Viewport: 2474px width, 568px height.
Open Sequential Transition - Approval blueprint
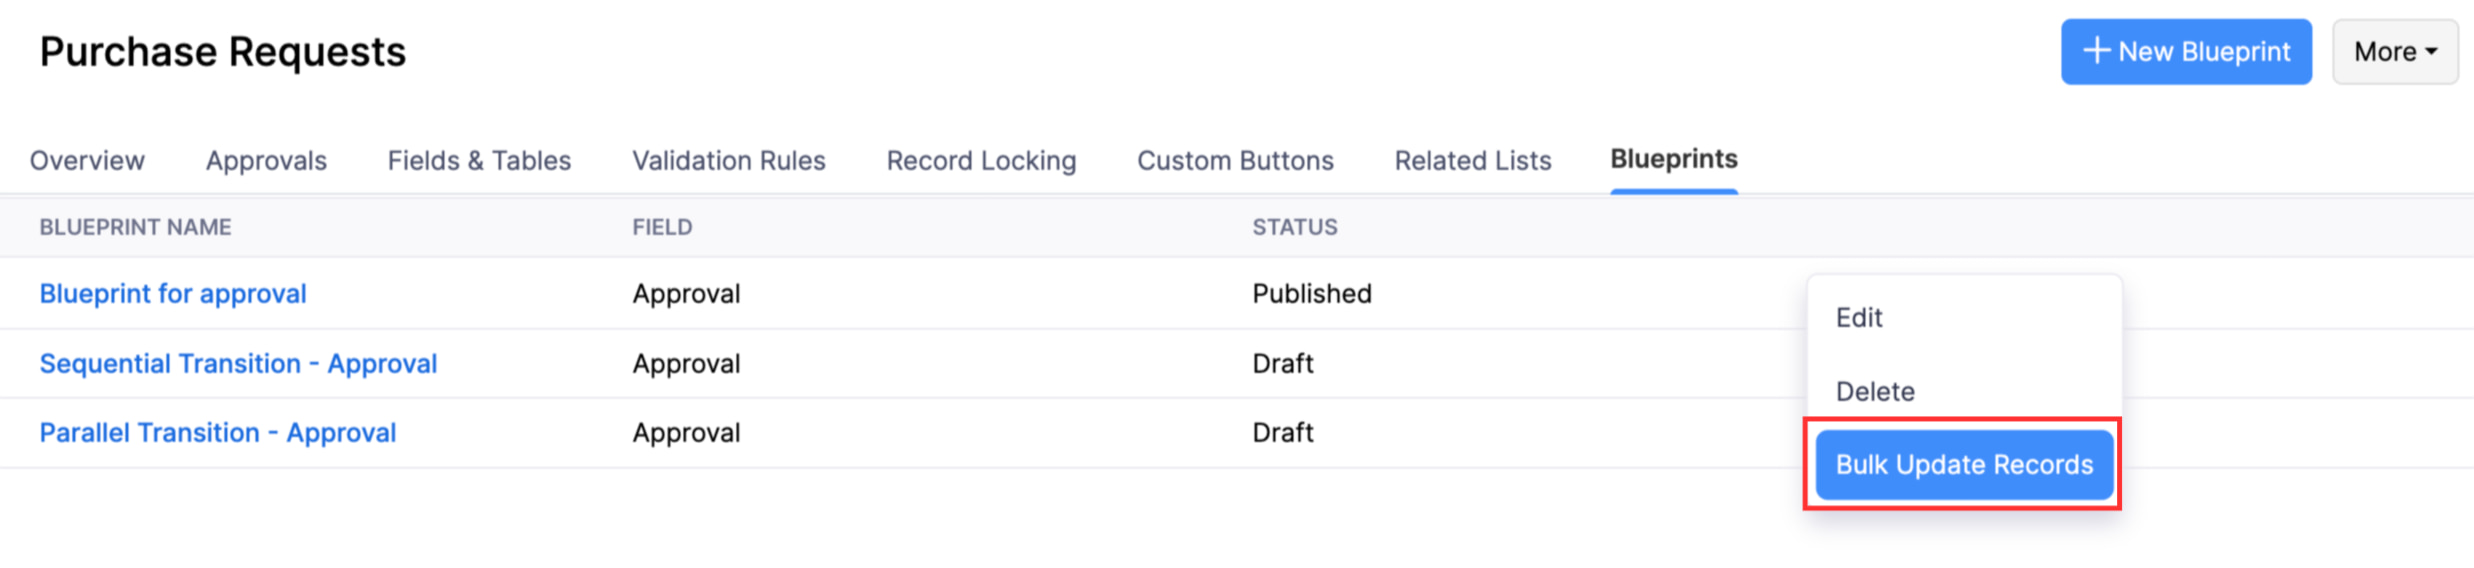point(238,364)
